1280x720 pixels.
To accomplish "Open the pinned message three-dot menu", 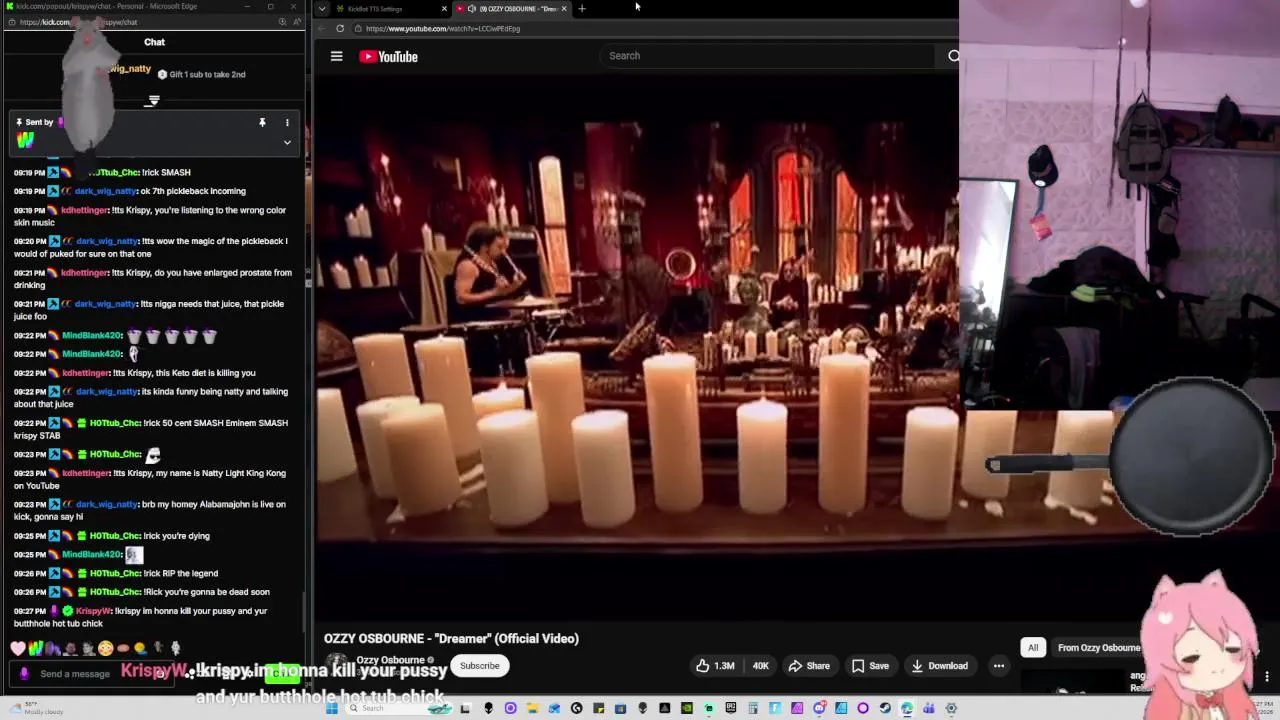I will 287,123.
